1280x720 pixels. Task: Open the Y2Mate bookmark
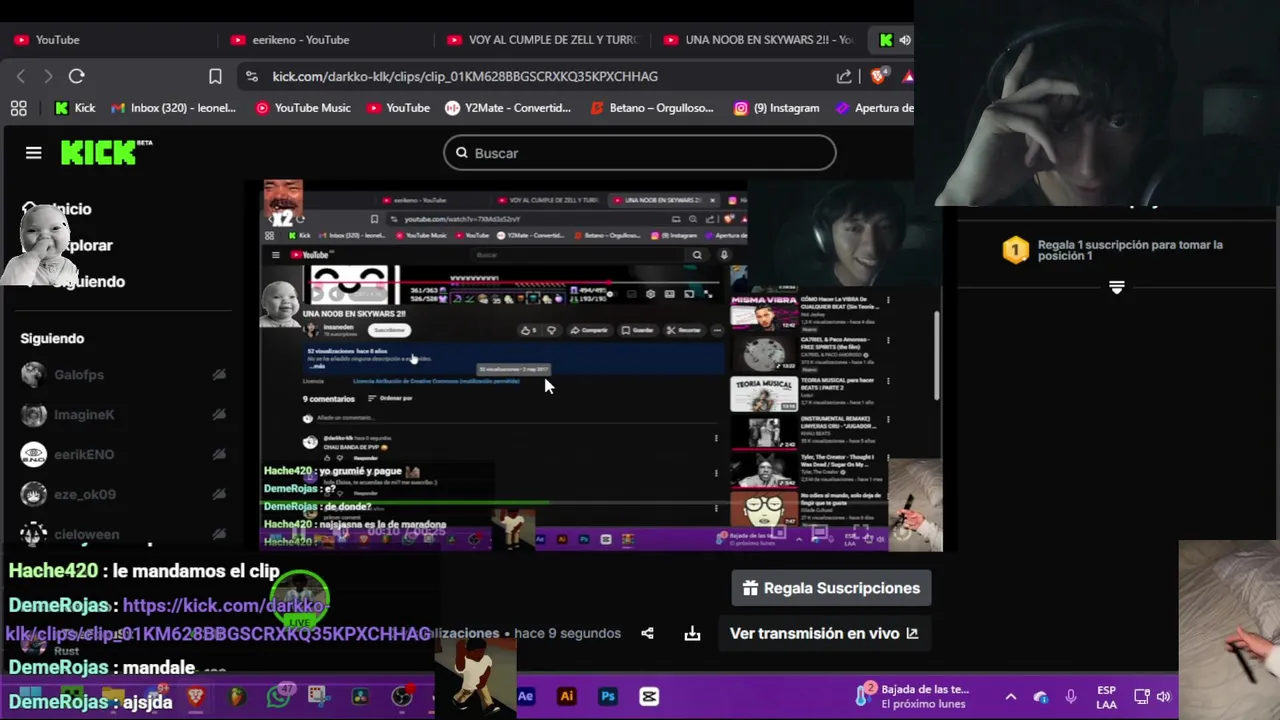[508, 108]
